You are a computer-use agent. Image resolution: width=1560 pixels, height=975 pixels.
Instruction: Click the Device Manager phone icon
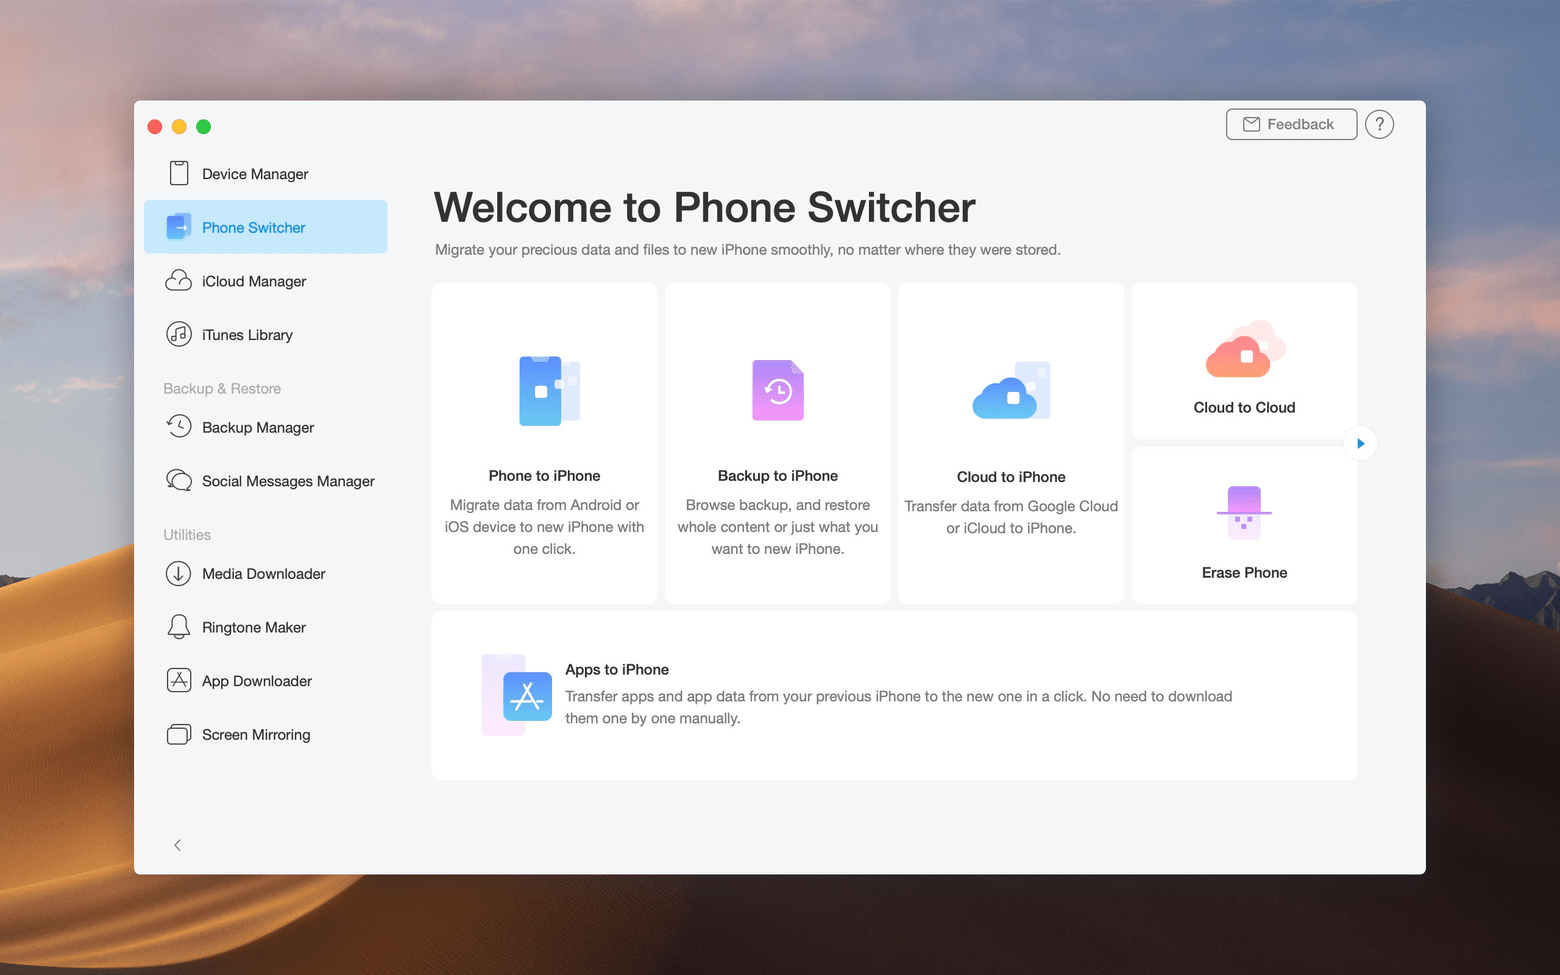(179, 173)
